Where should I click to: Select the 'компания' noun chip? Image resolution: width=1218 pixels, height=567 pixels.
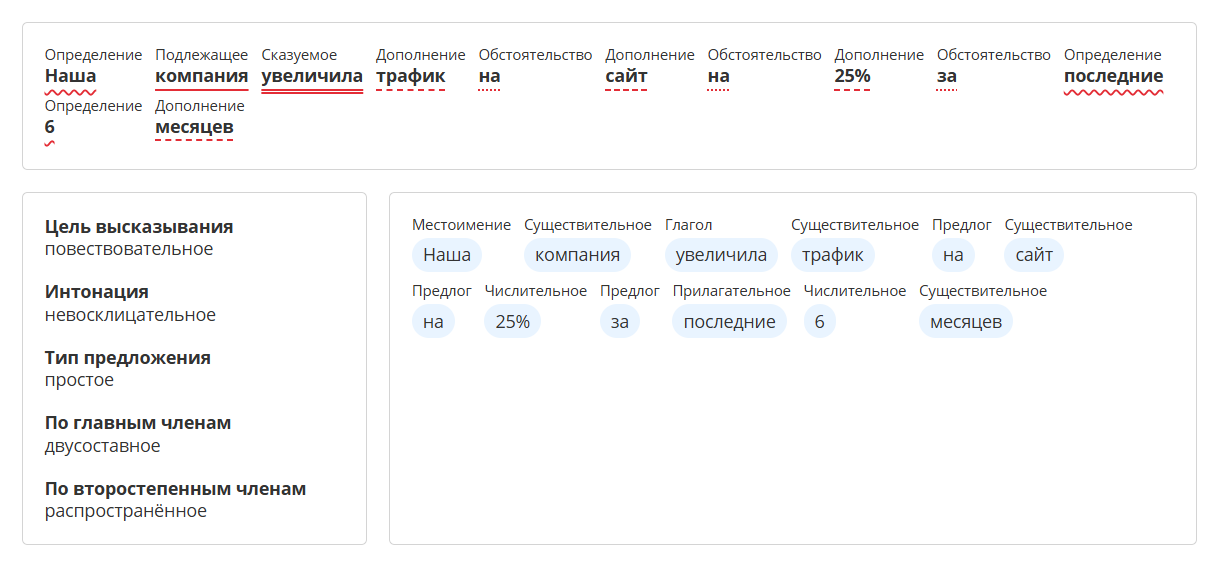tap(577, 255)
